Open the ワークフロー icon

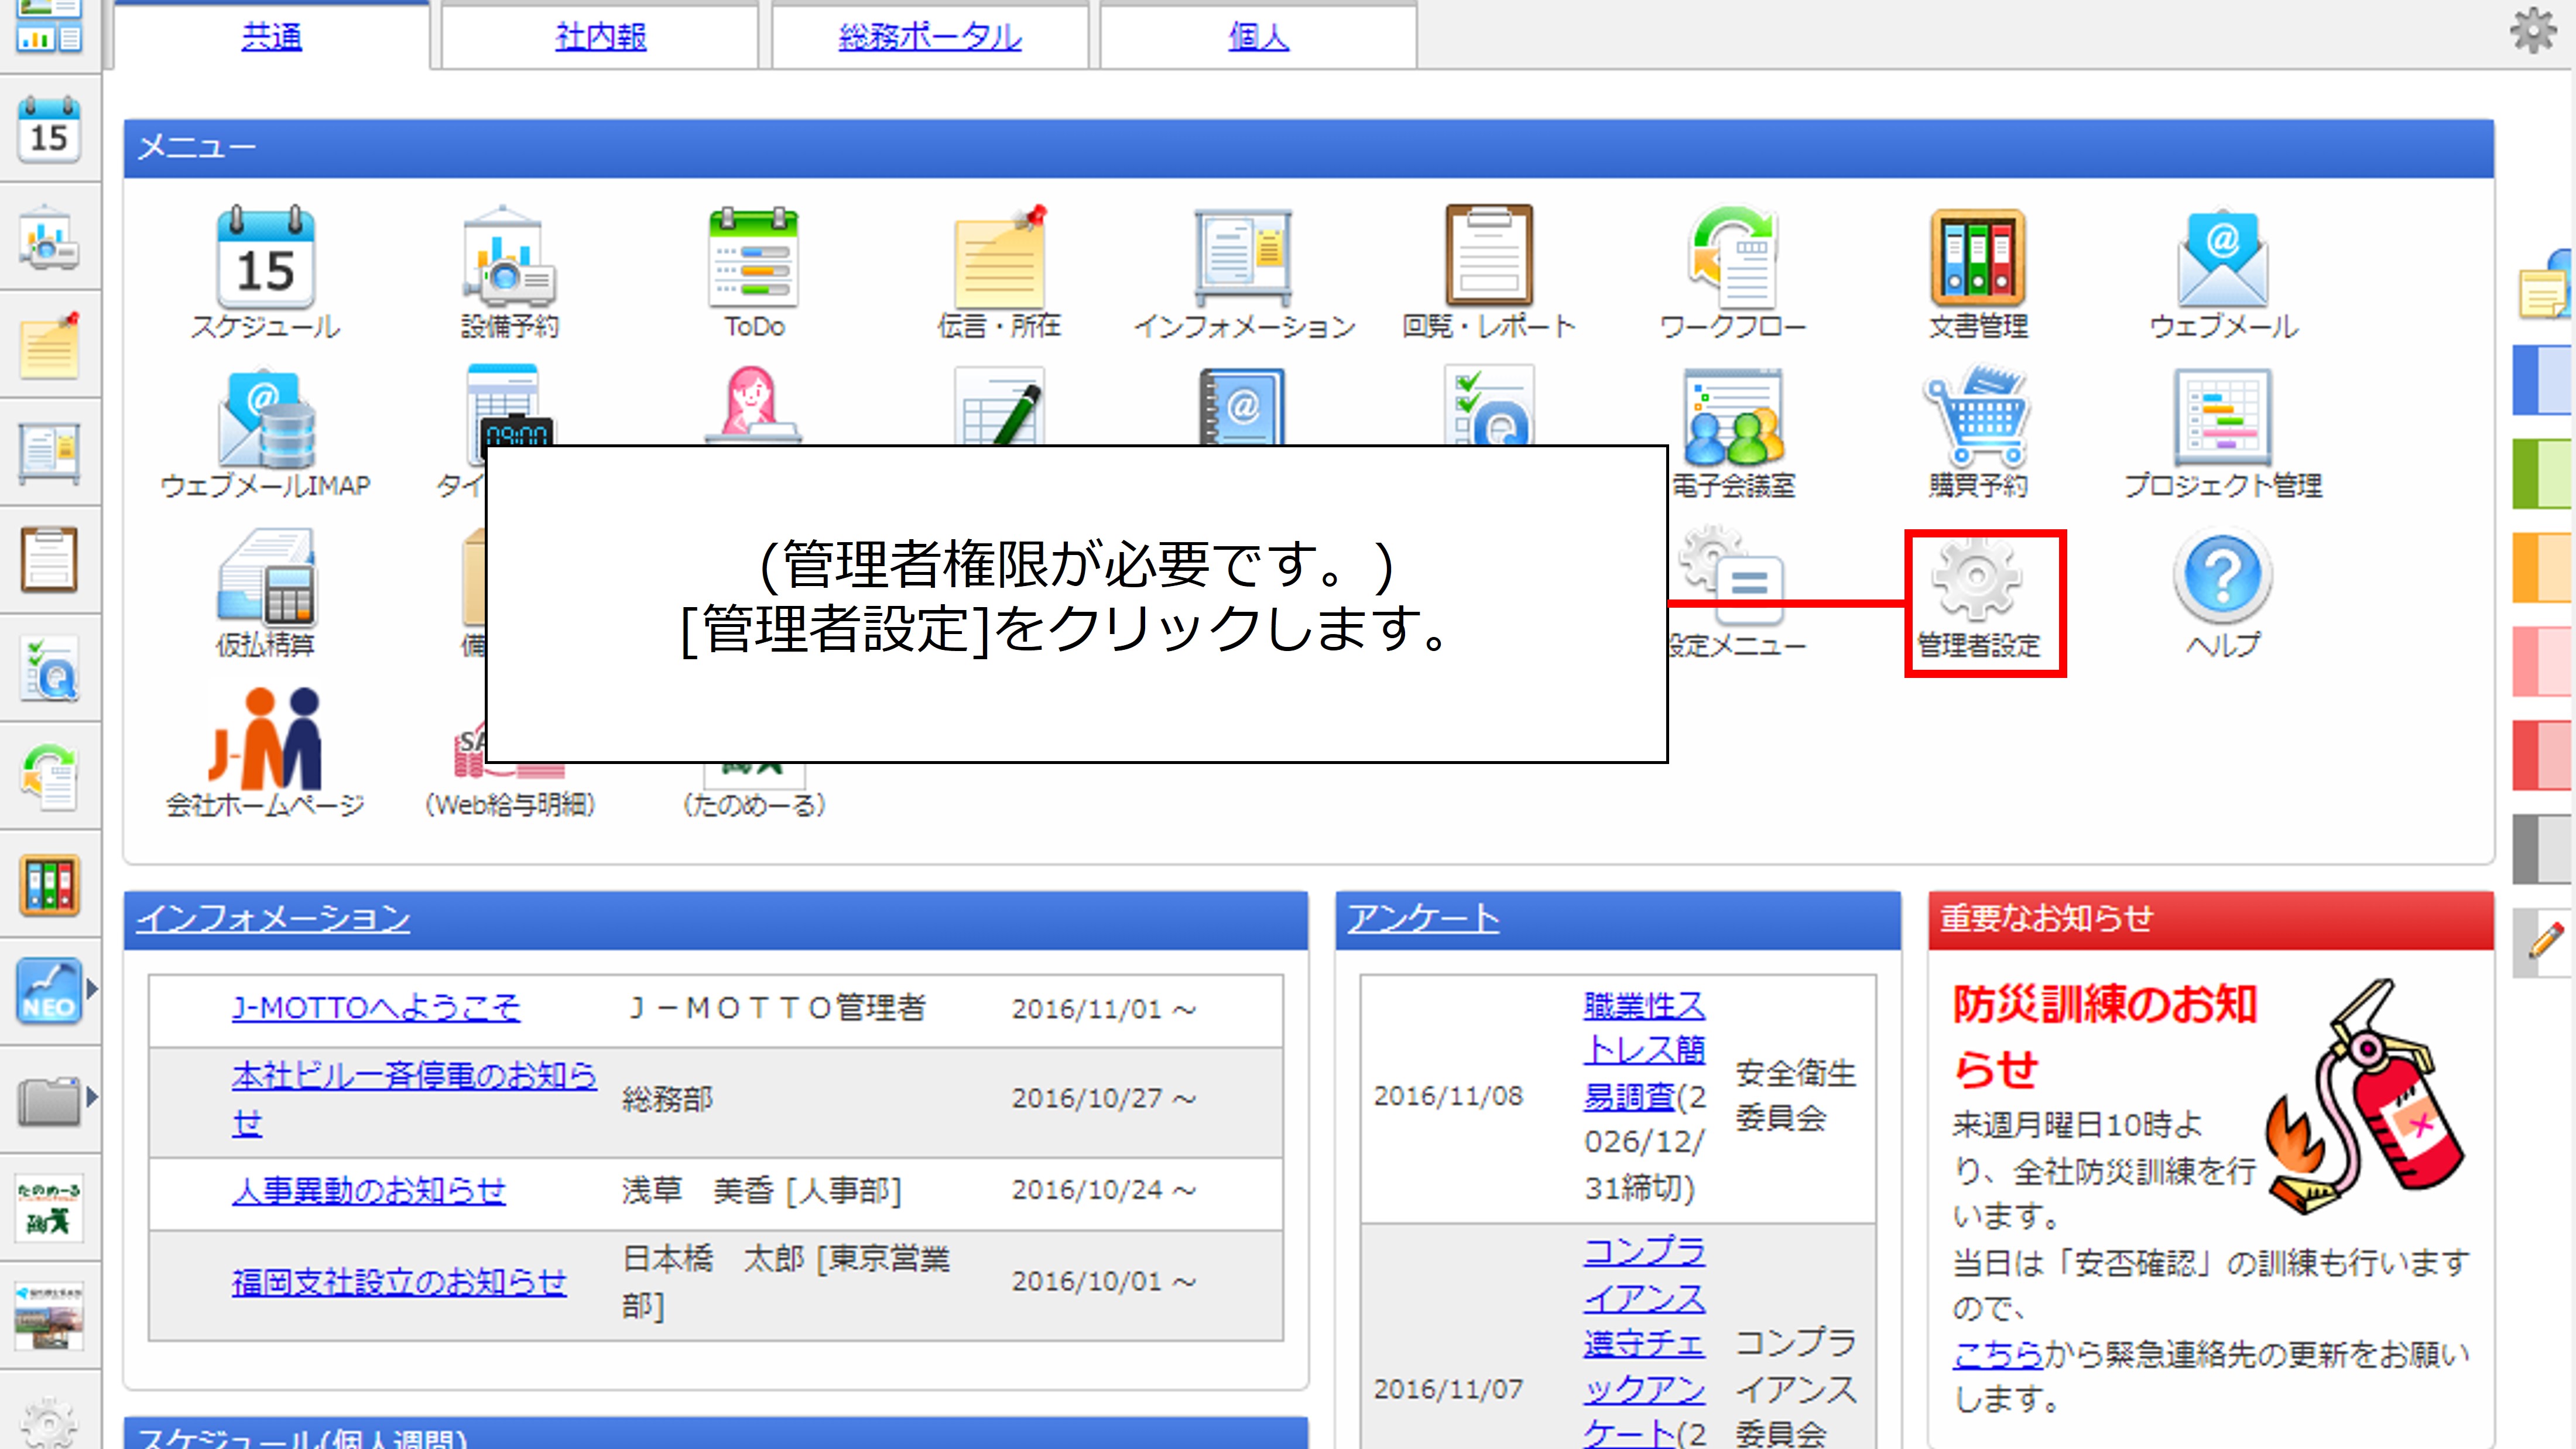pyautogui.click(x=1733, y=258)
